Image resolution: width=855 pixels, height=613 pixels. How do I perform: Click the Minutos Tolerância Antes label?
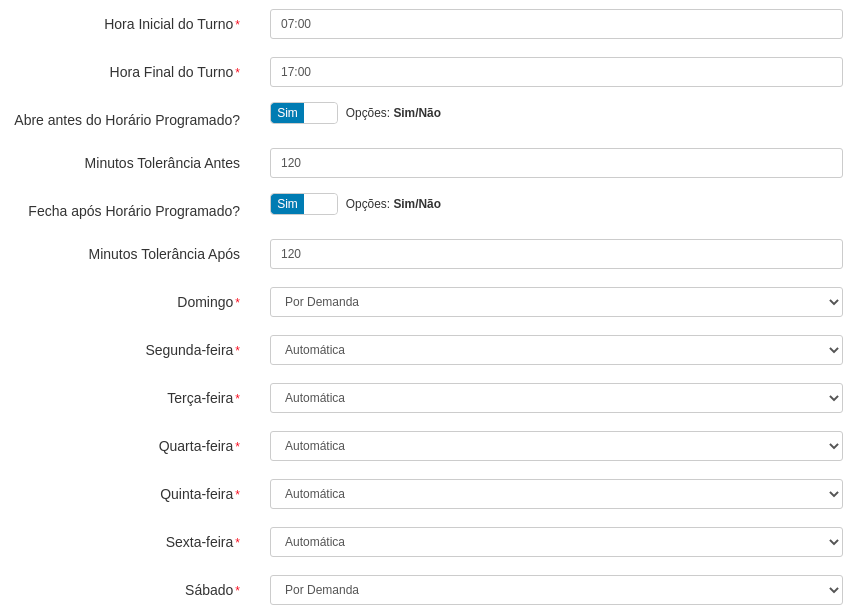162,163
